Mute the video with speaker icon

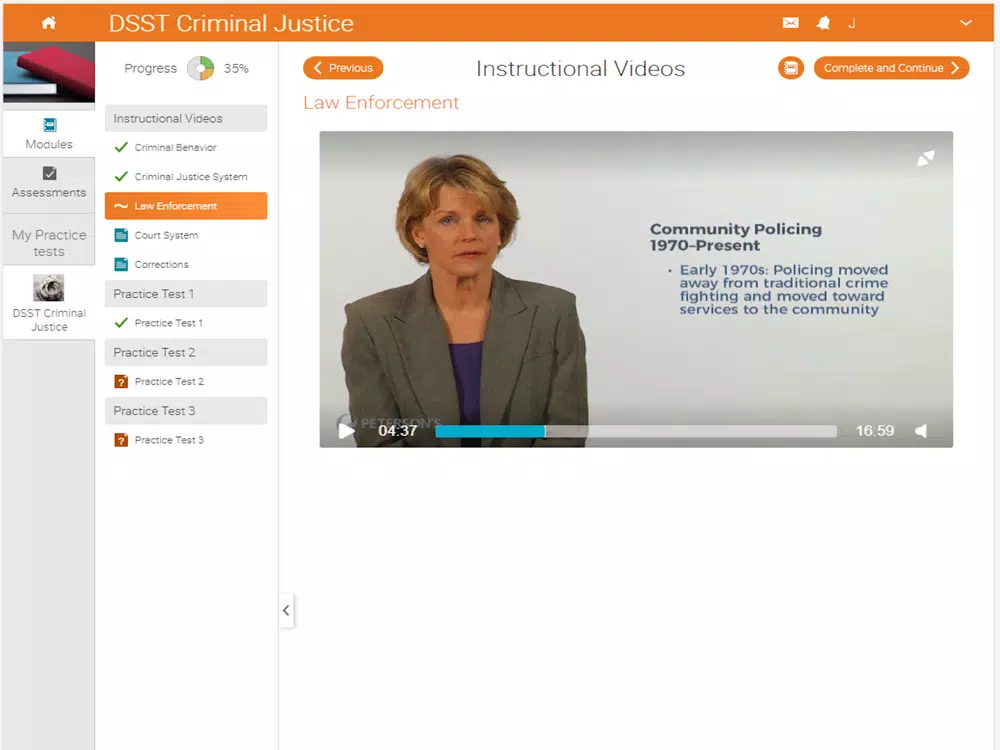(x=922, y=431)
